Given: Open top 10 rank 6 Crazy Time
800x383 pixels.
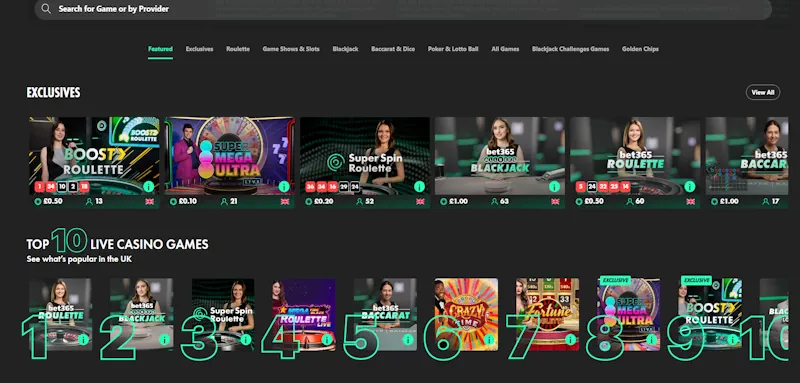Looking at the screenshot, I should tap(466, 314).
